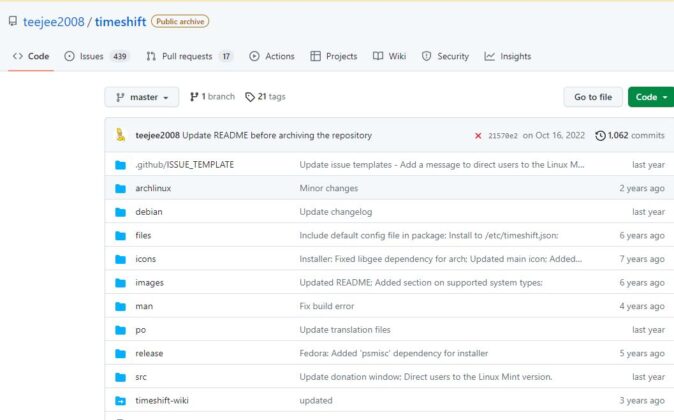Click the man folder icon
674x420 pixels.
(x=121, y=306)
